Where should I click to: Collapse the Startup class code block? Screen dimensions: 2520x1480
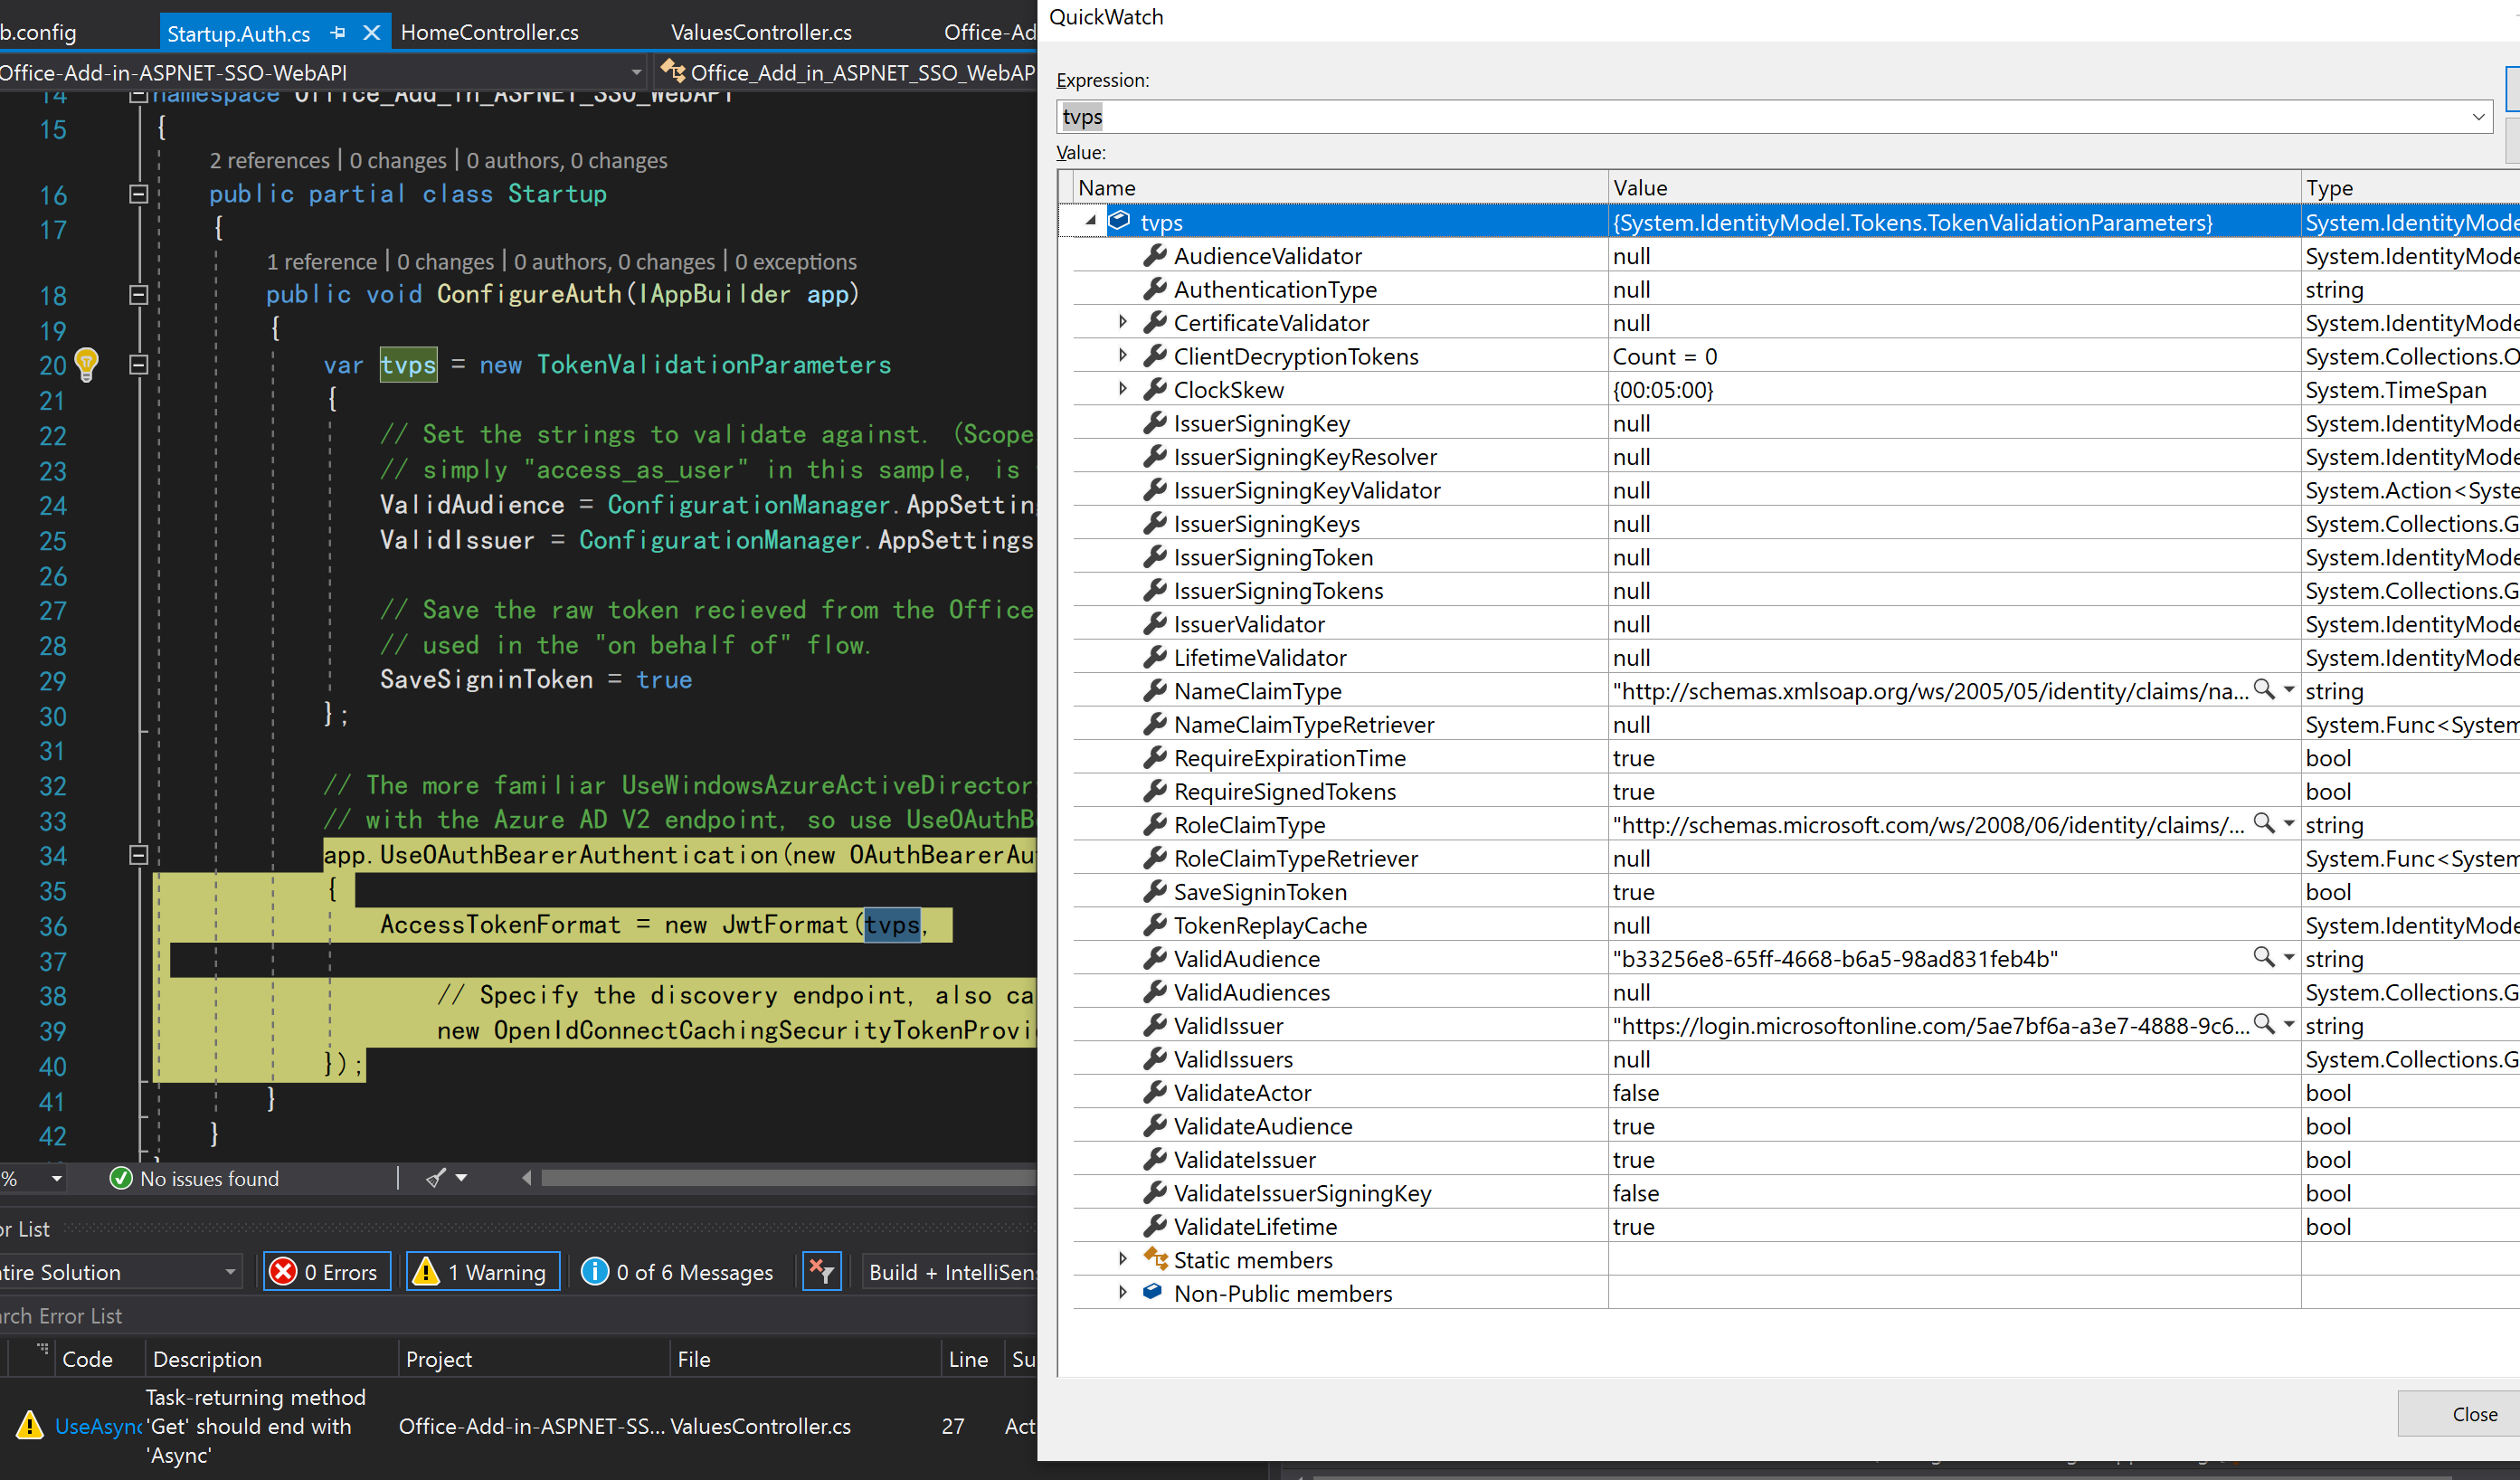click(x=139, y=194)
